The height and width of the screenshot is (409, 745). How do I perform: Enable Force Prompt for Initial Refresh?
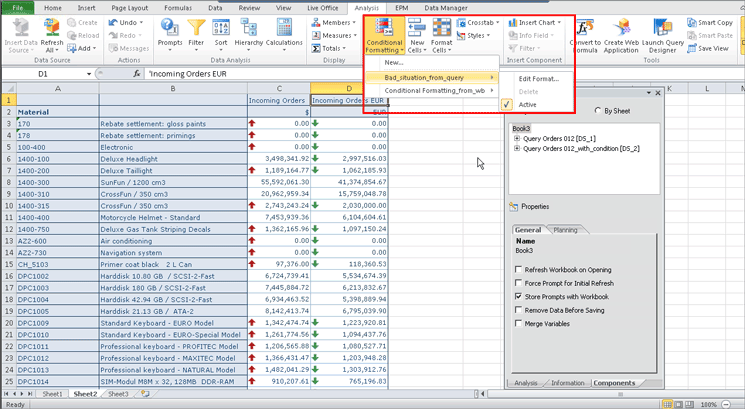click(518, 283)
